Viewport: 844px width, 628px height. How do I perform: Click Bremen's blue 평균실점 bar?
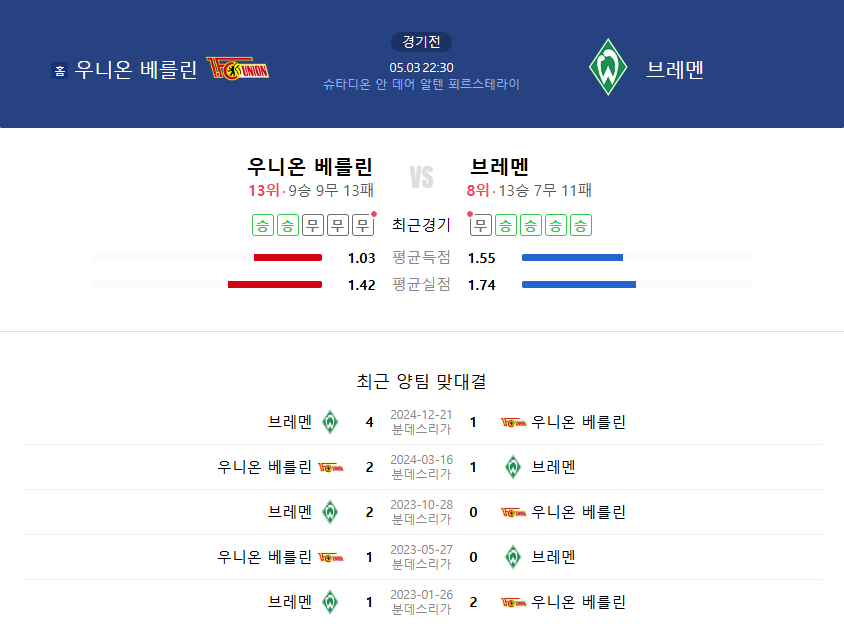(579, 285)
